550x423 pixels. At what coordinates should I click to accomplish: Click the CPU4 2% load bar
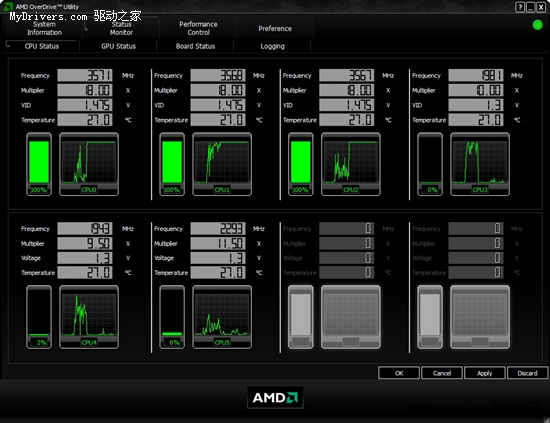[39, 317]
